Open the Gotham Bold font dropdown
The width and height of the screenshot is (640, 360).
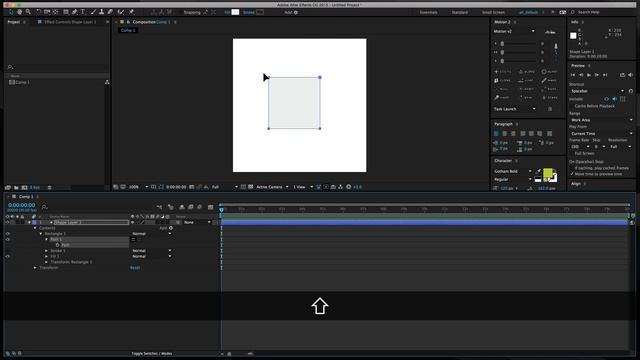pyautogui.click(x=512, y=171)
